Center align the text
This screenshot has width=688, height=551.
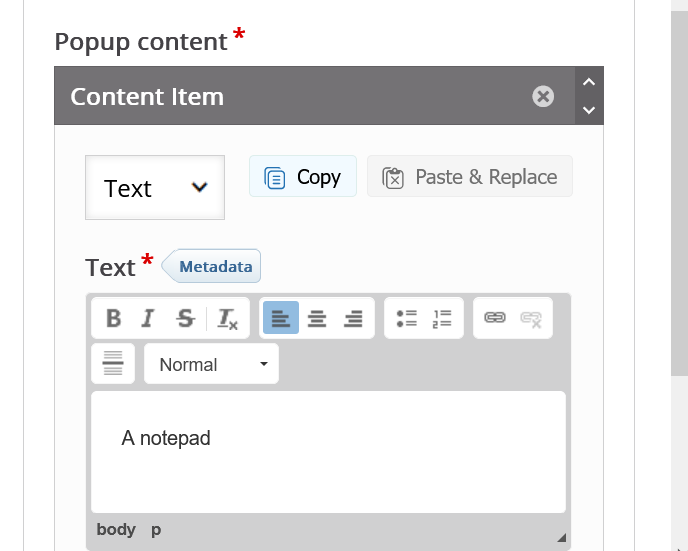[x=317, y=318]
